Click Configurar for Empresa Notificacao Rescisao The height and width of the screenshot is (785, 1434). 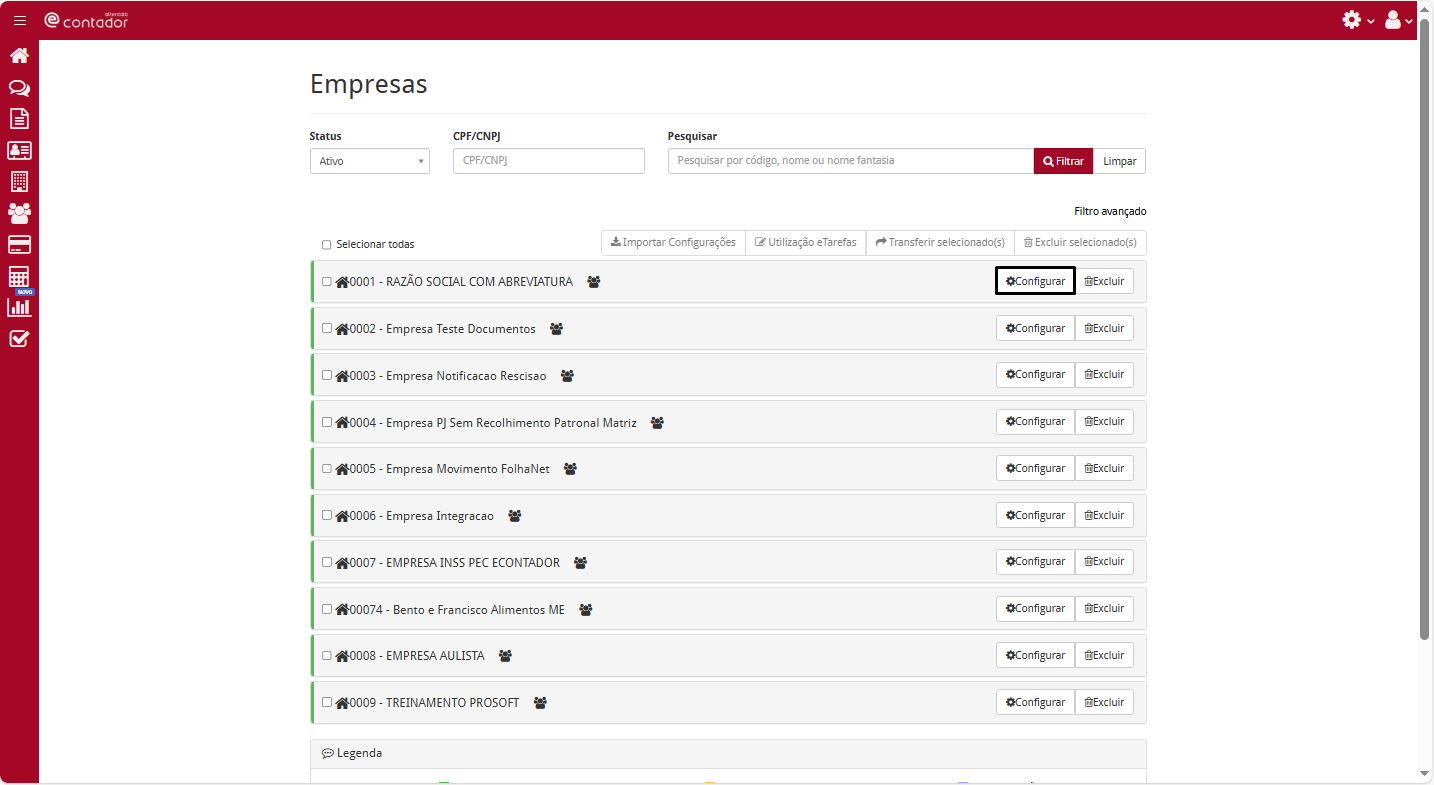1035,375
